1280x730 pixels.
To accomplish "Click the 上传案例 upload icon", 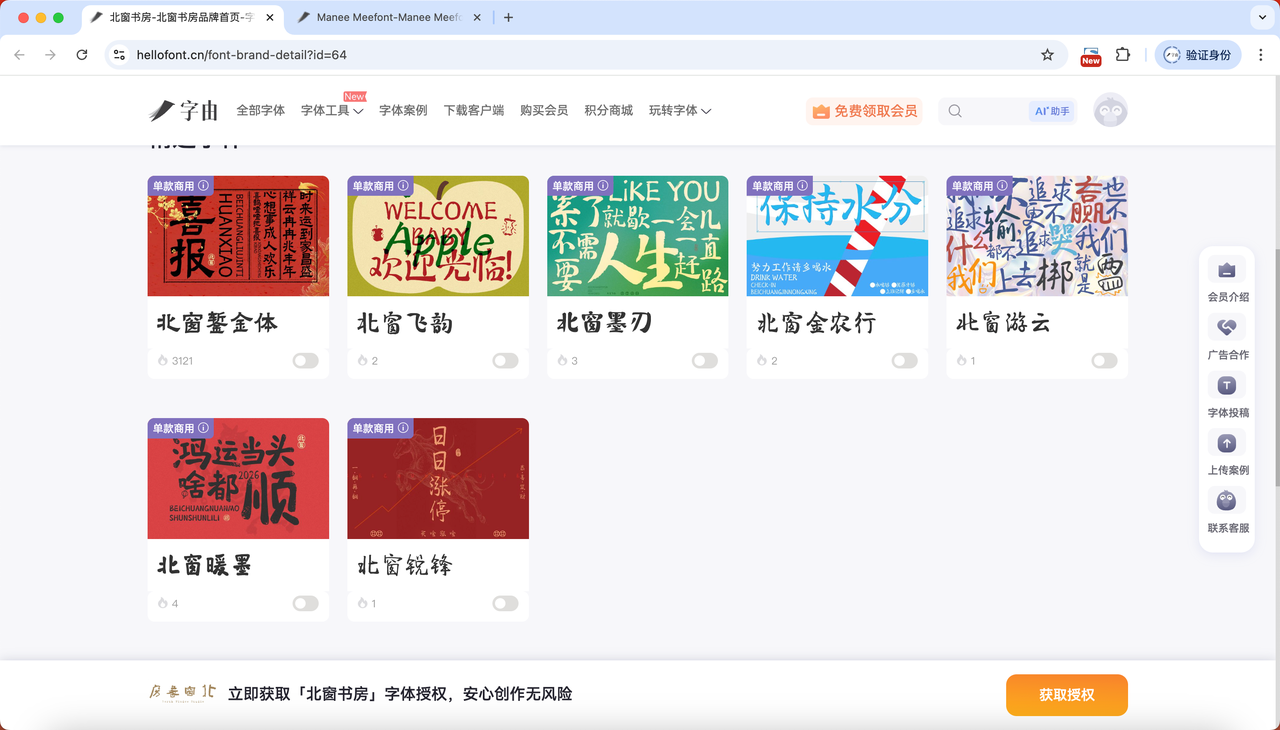I will (1227, 443).
